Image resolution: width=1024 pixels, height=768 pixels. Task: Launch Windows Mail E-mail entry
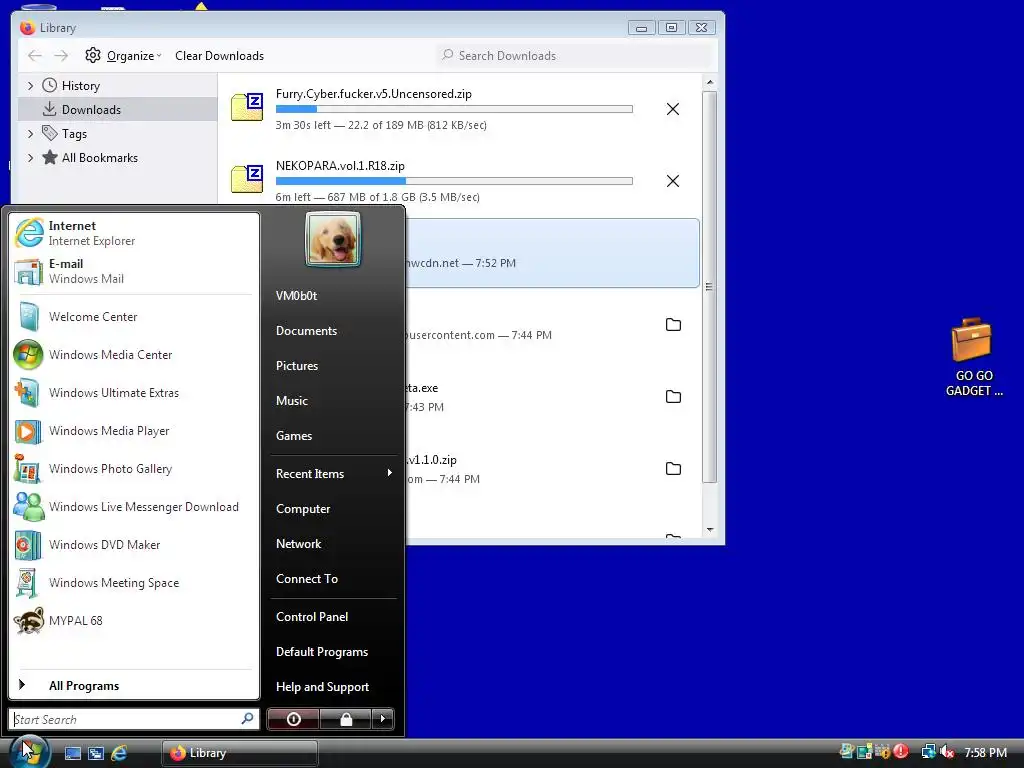click(x=134, y=271)
